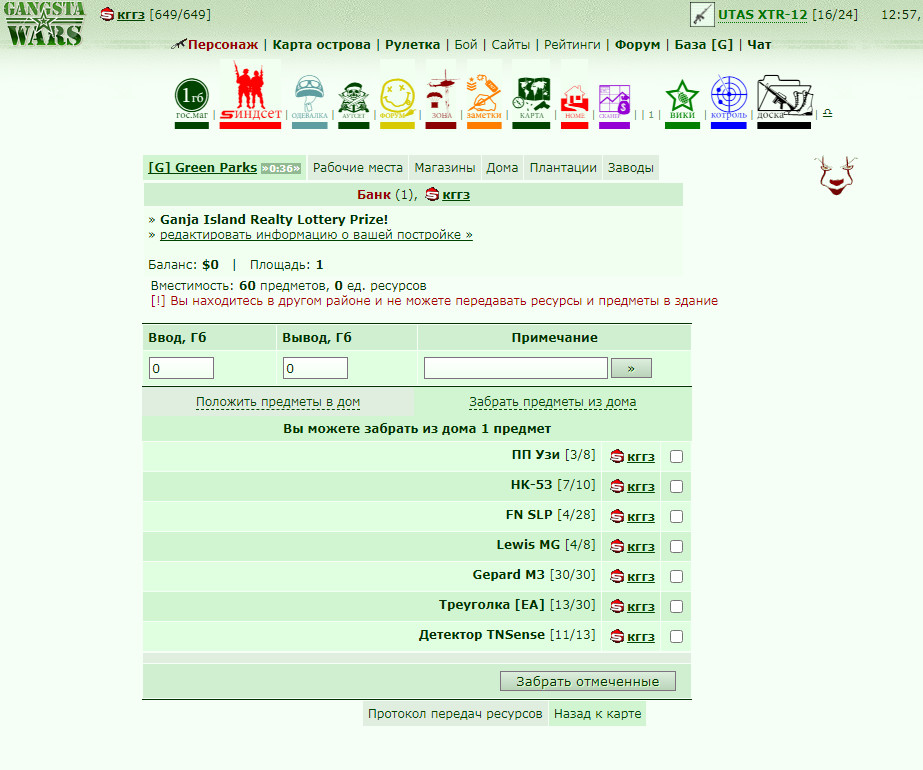The height and width of the screenshot is (770, 923).
Task: Check the Lewis MG item checkbox
Action: [x=676, y=547]
